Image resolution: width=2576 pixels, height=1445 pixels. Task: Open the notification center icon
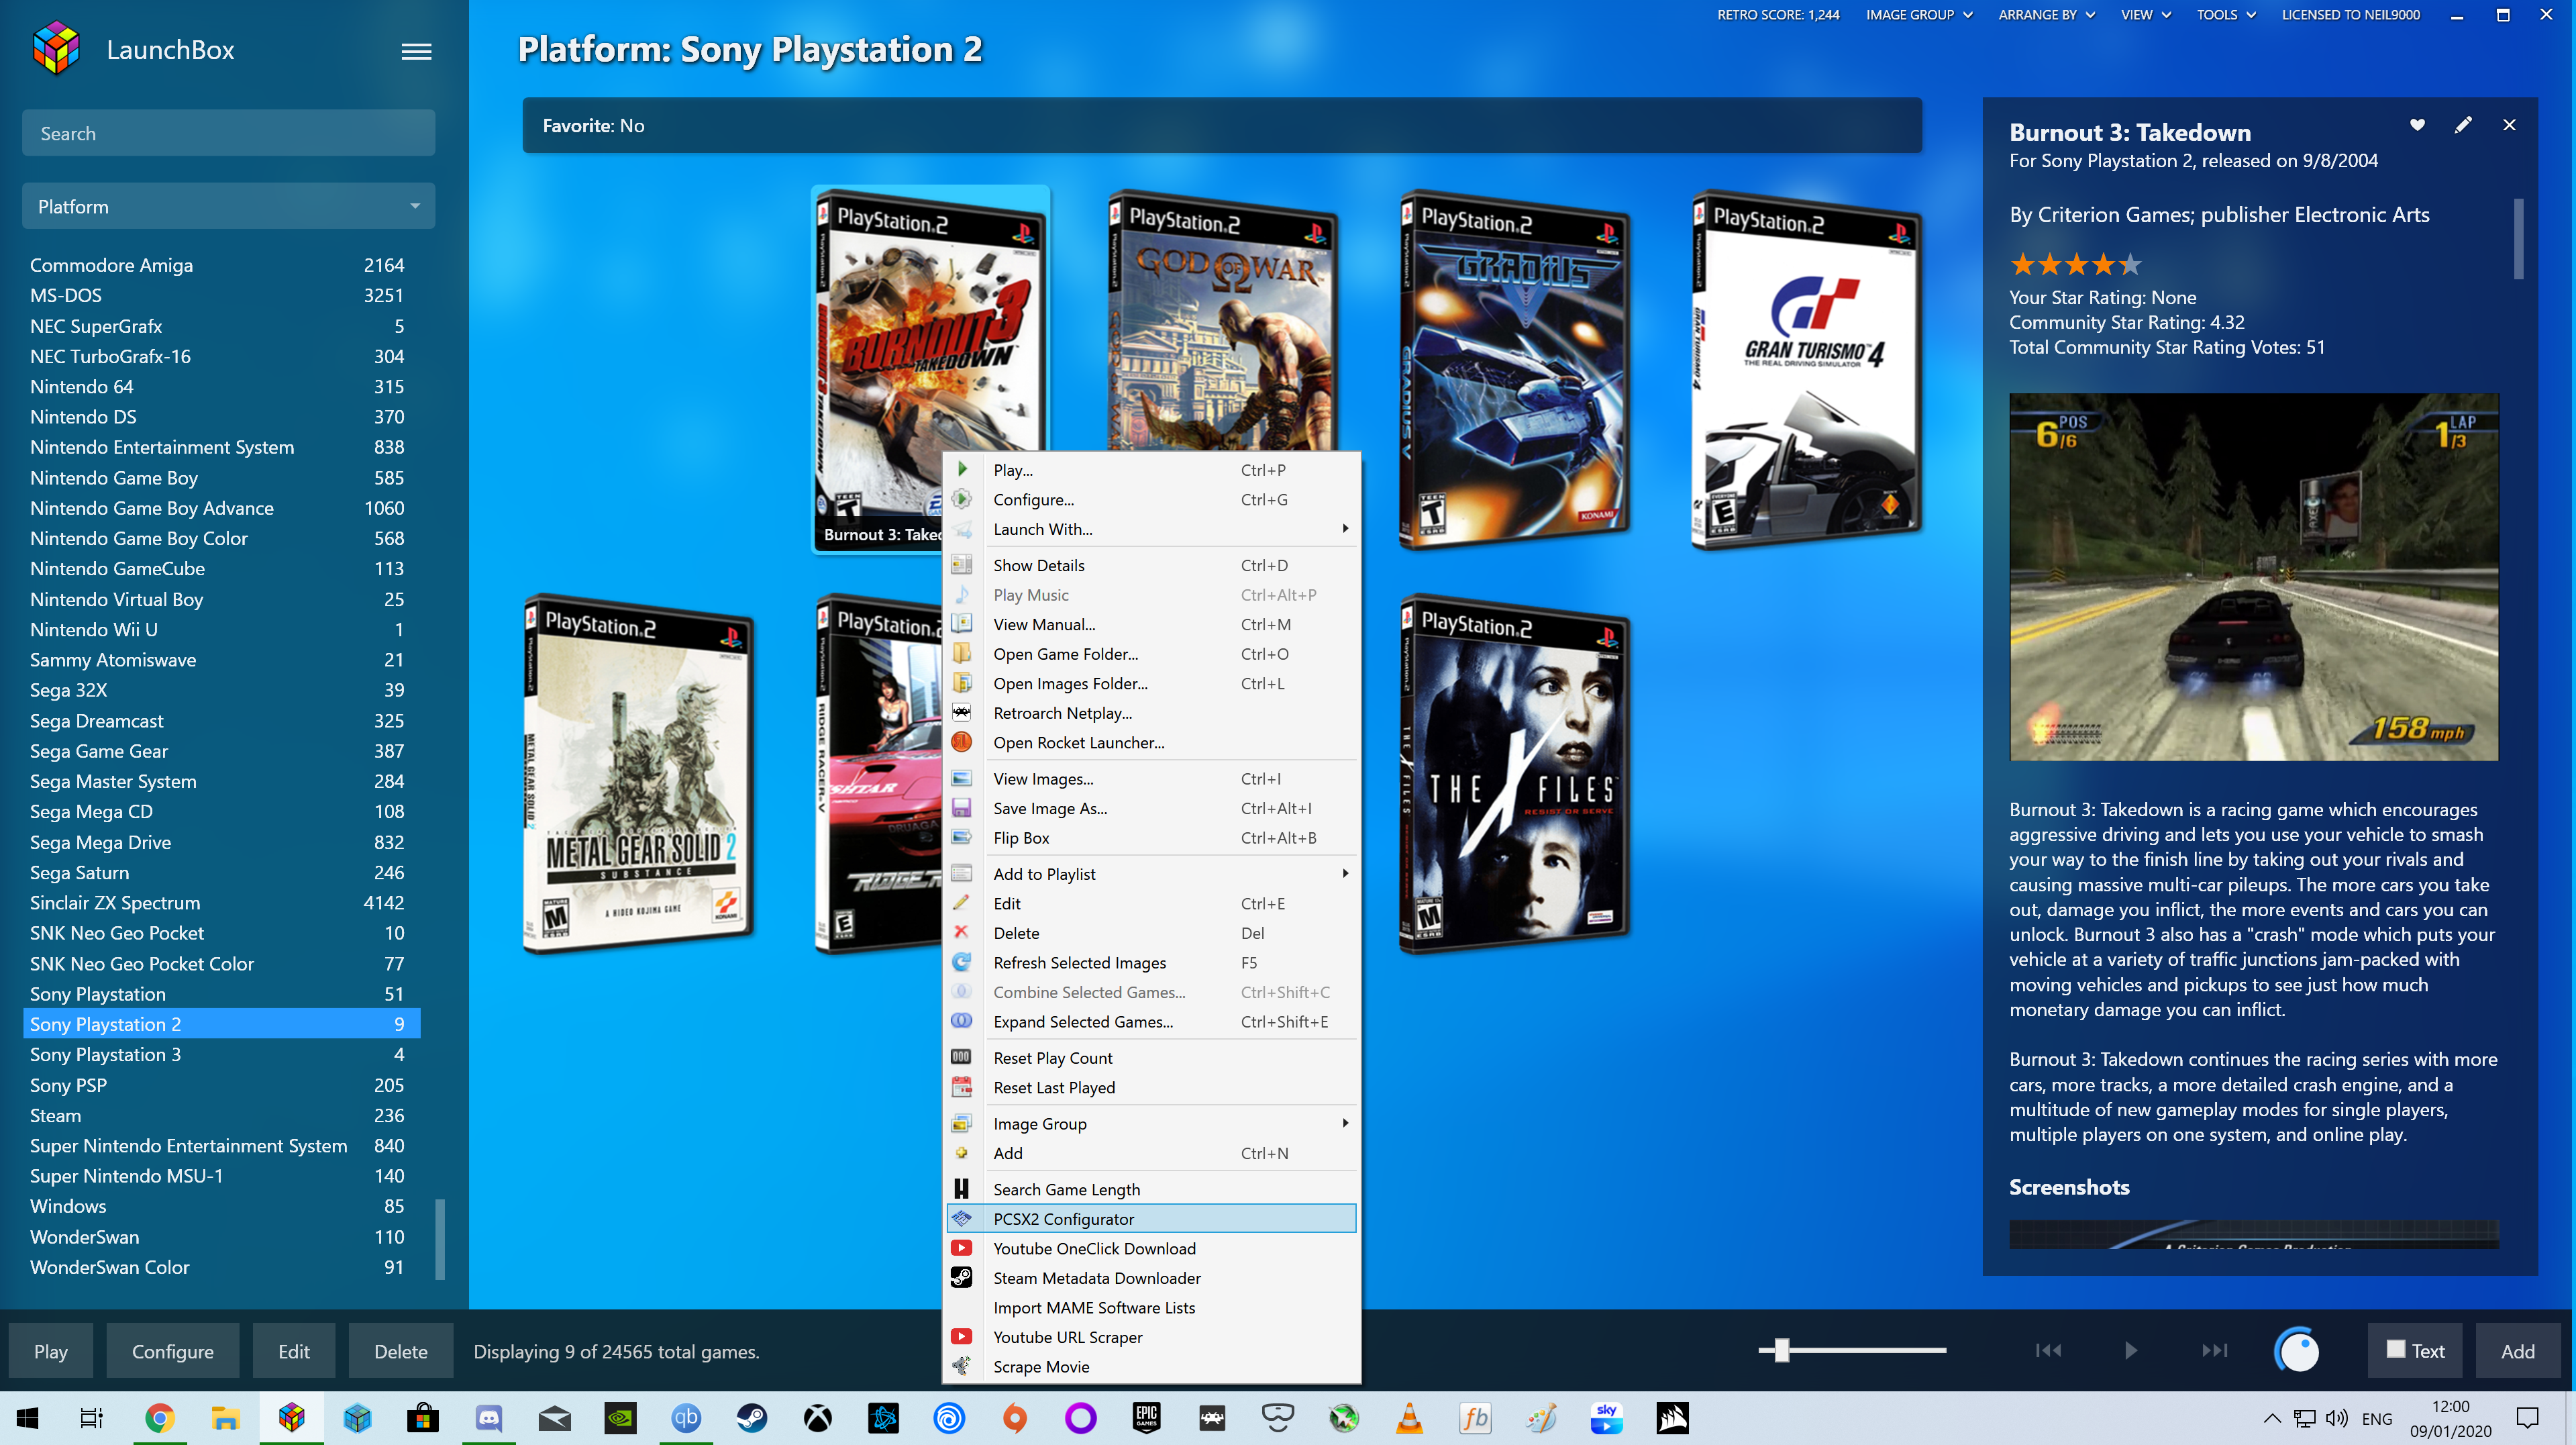coord(2527,1418)
